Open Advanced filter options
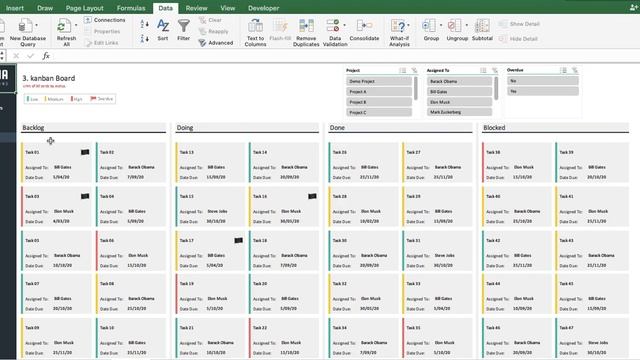Viewport: 640px width, 360px height. pyautogui.click(x=216, y=42)
